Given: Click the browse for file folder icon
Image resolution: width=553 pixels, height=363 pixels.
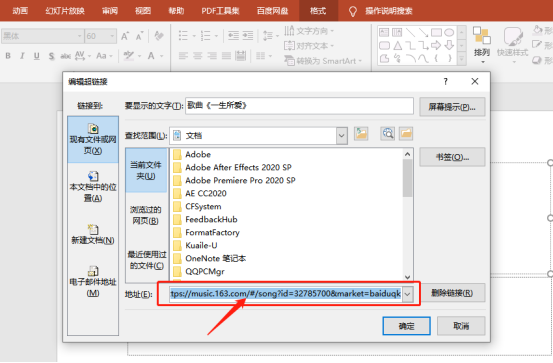Looking at the screenshot, I should (x=406, y=134).
